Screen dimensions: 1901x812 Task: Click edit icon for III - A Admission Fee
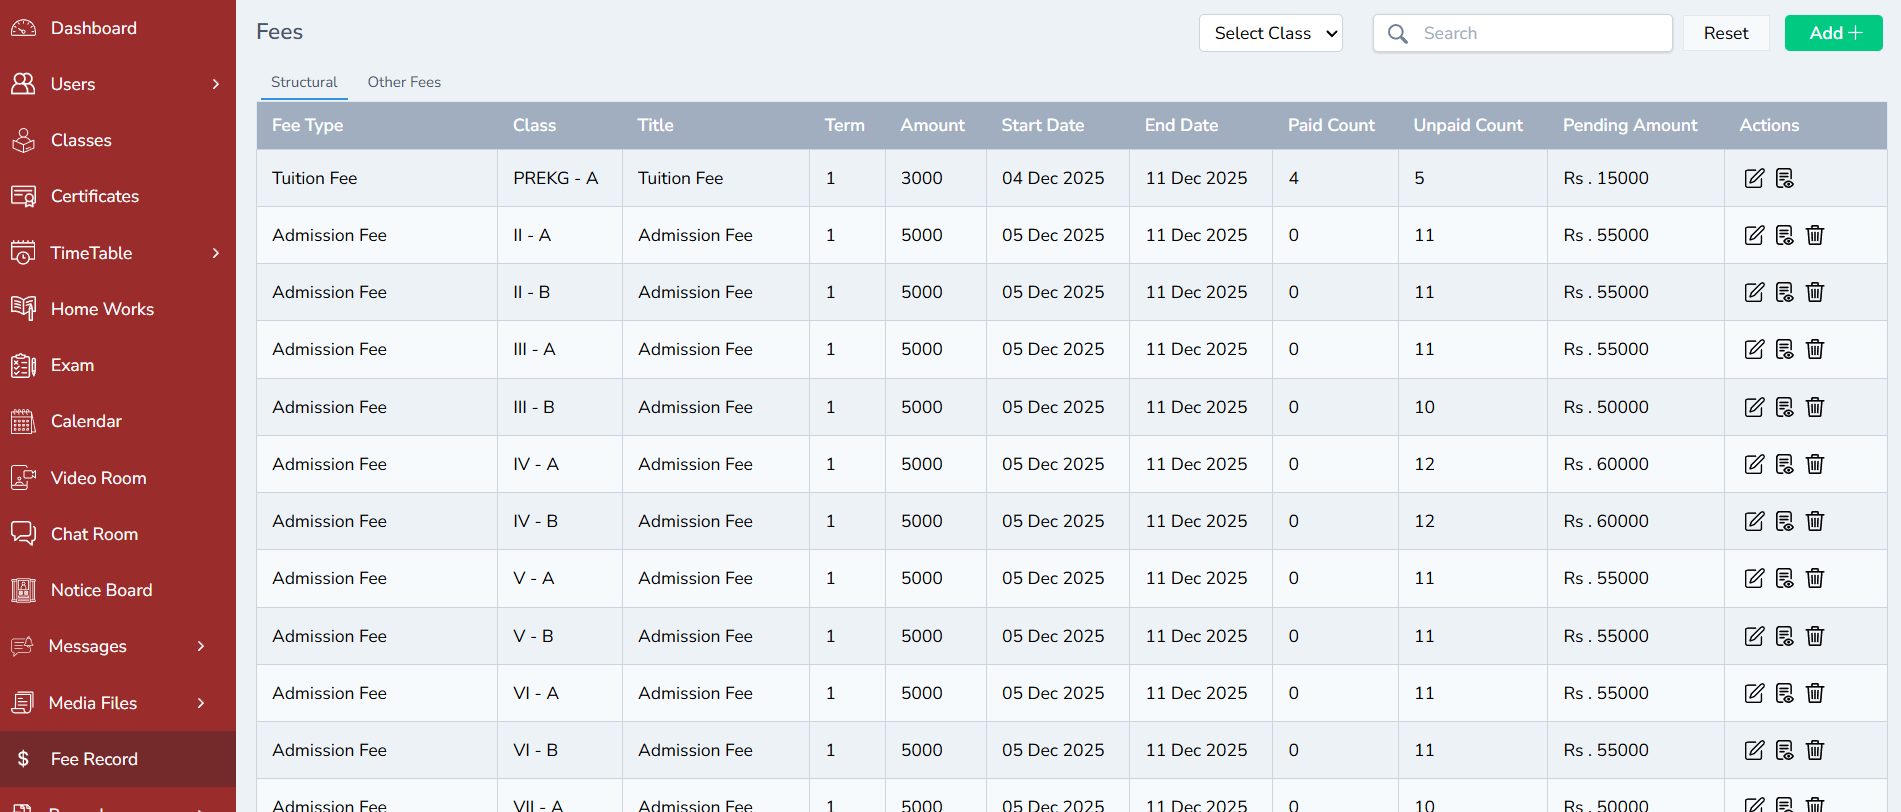pyautogui.click(x=1754, y=349)
